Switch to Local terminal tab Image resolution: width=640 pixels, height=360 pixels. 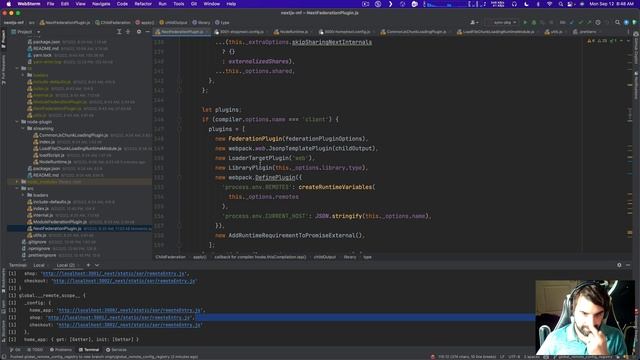click(39, 265)
